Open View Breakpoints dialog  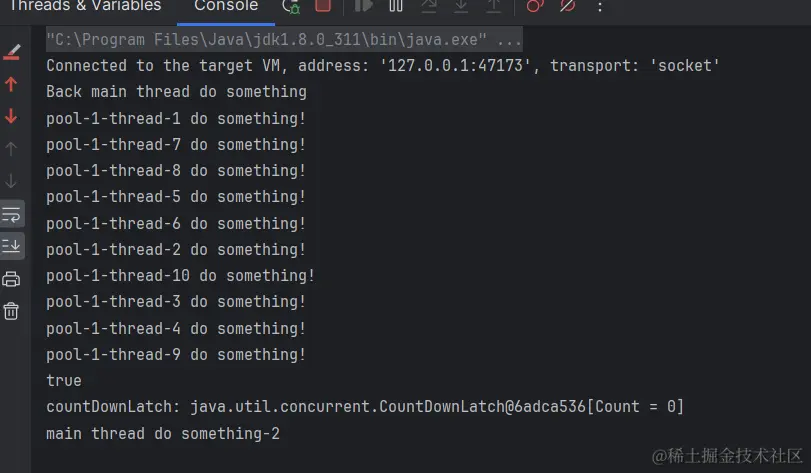pos(535,6)
